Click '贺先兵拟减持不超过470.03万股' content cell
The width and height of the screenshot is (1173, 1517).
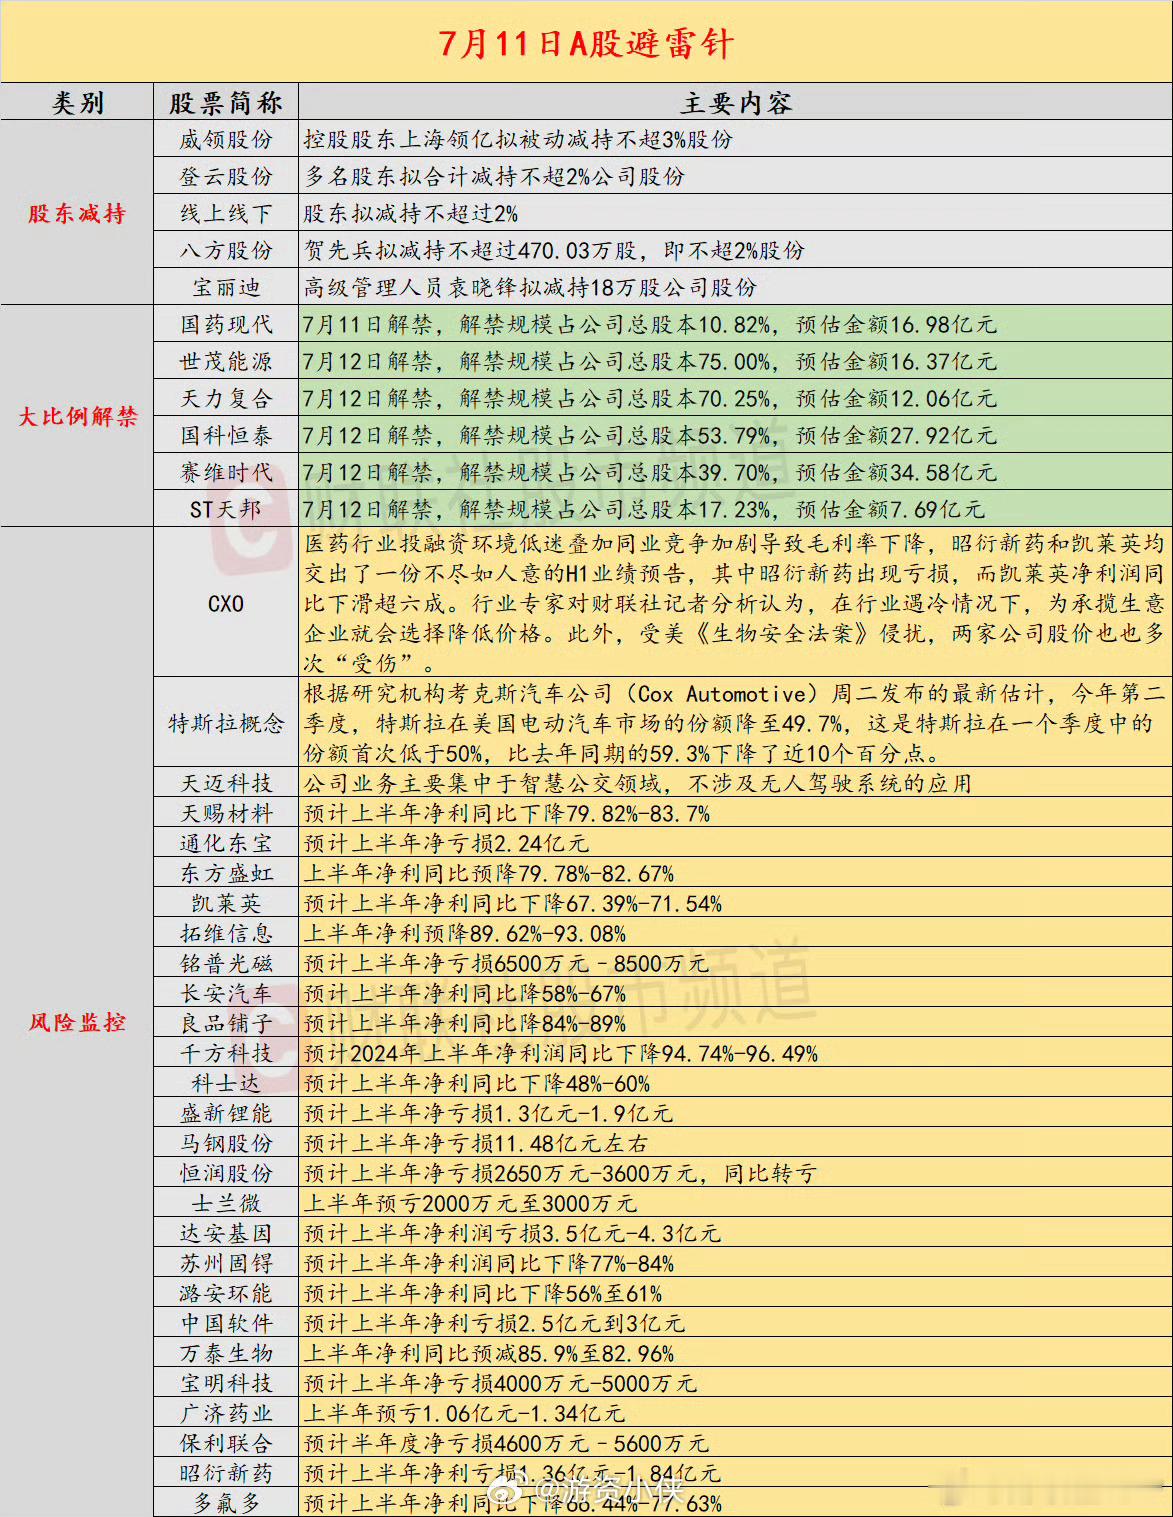(x=735, y=251)
